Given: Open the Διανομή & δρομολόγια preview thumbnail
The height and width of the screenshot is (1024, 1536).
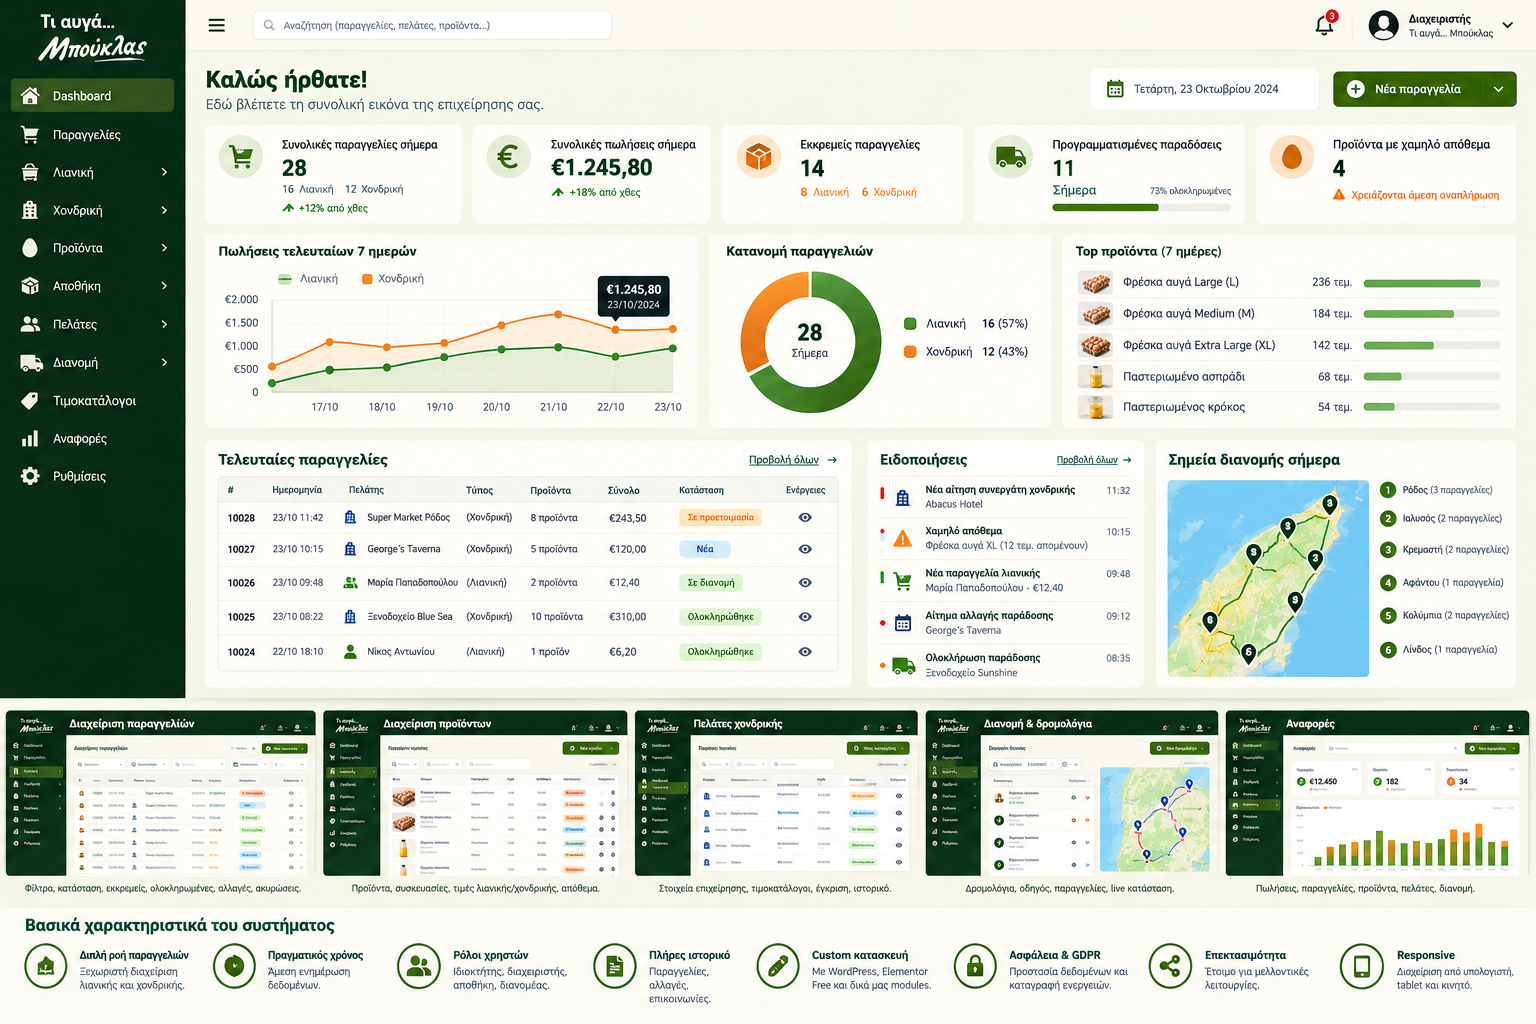Looking at the screenshot, I should tap(1072, 792).
